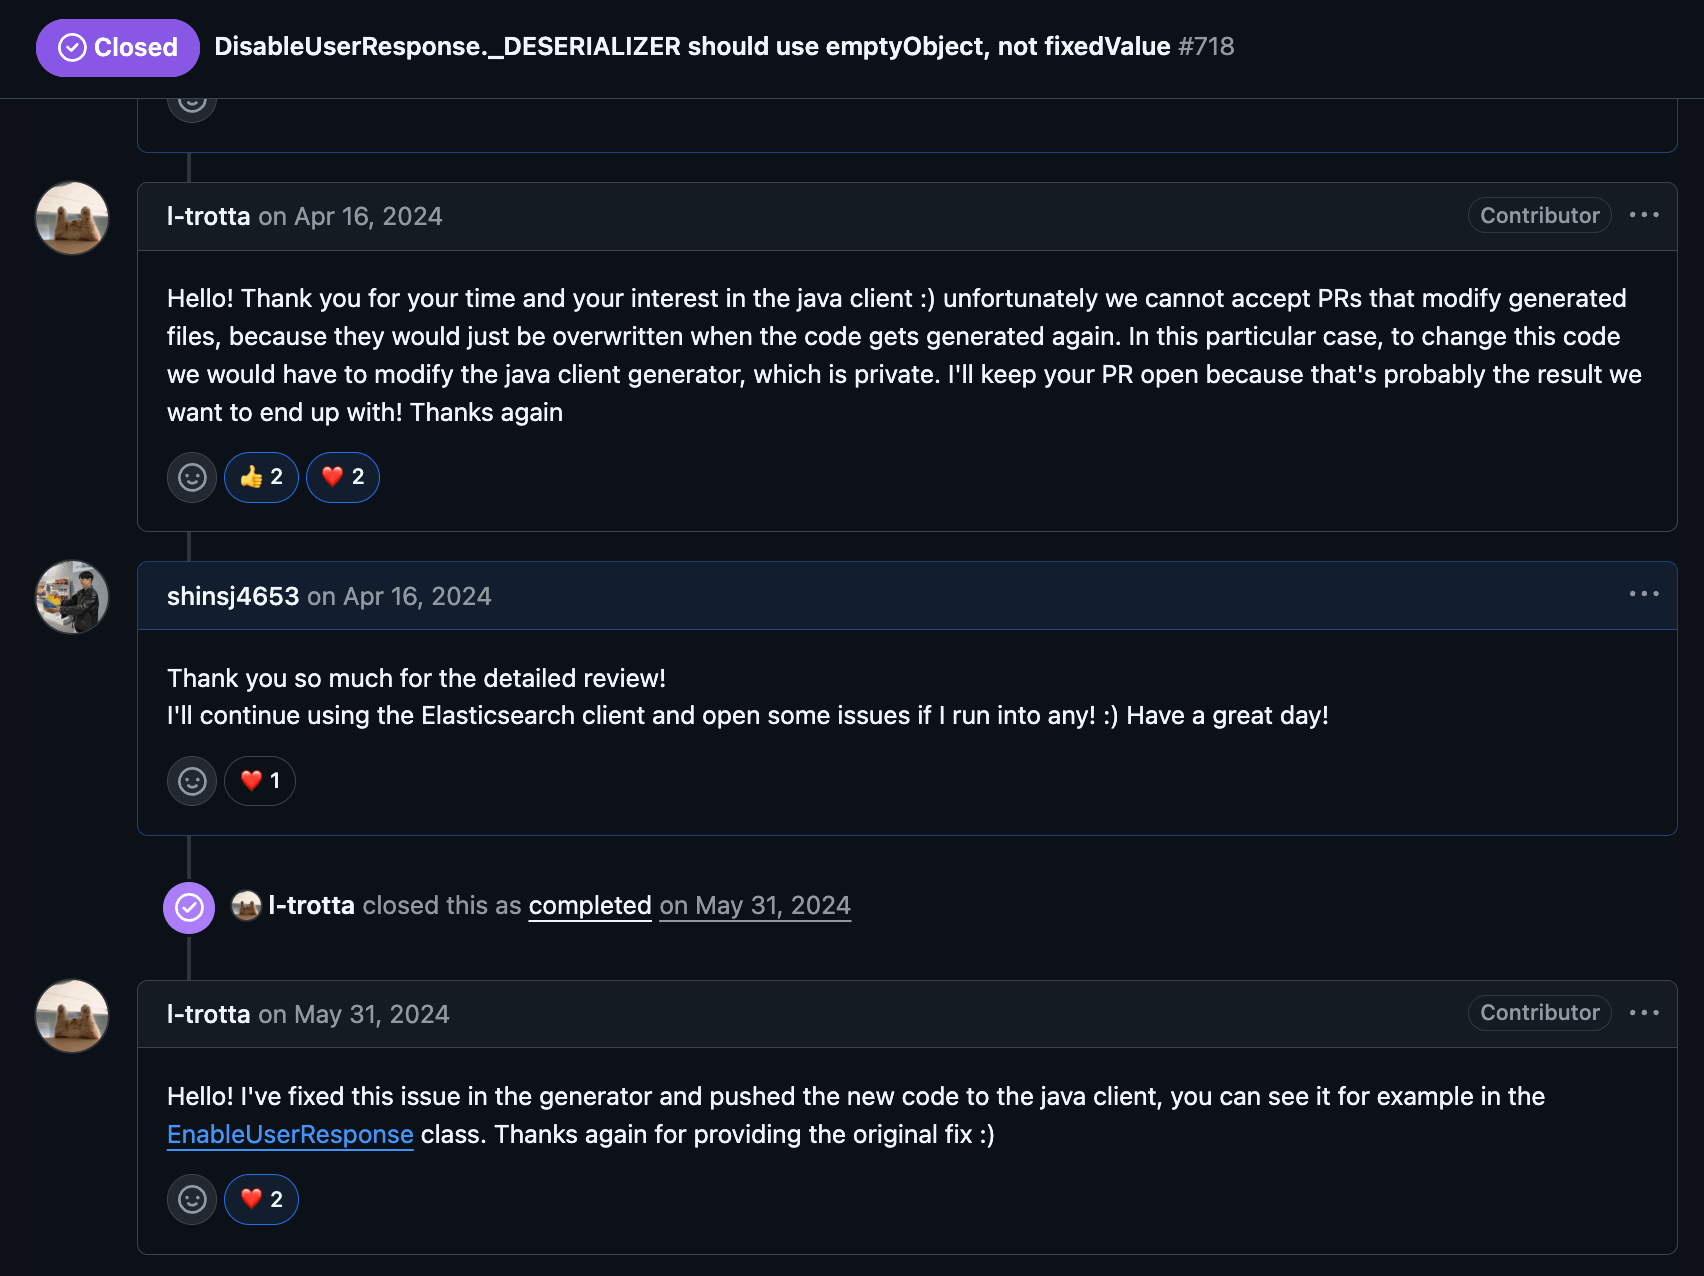Click the 'on May 31, 2024' closed timestamp

755,906
